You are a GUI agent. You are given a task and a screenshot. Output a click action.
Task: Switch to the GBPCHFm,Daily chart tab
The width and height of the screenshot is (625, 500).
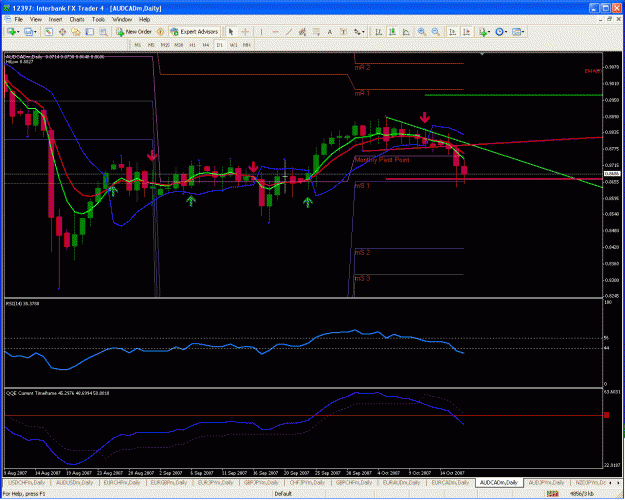coord(355,483)
